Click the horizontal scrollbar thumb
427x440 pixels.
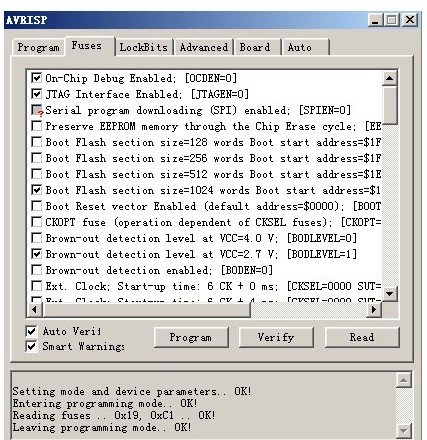[146, 310]
